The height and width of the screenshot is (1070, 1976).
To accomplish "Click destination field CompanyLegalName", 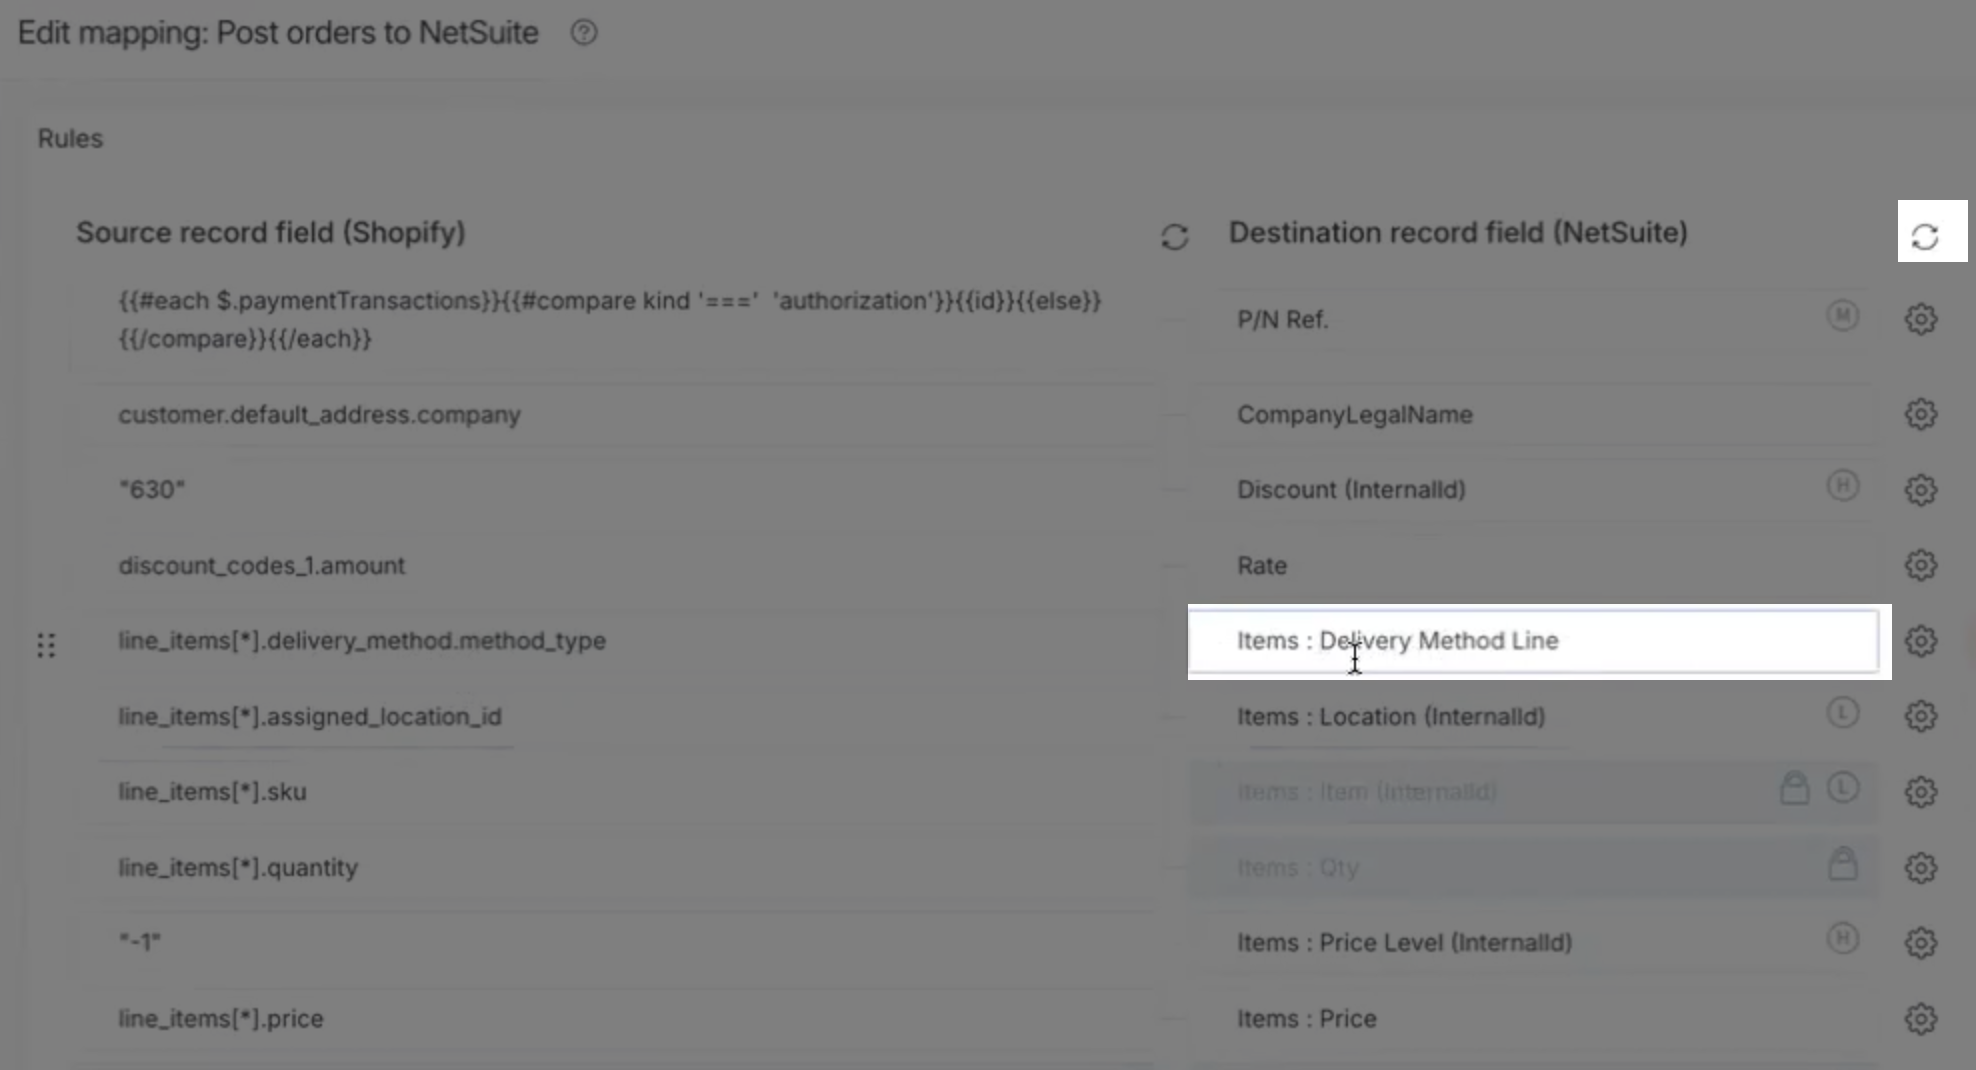I will [1533, 415].
